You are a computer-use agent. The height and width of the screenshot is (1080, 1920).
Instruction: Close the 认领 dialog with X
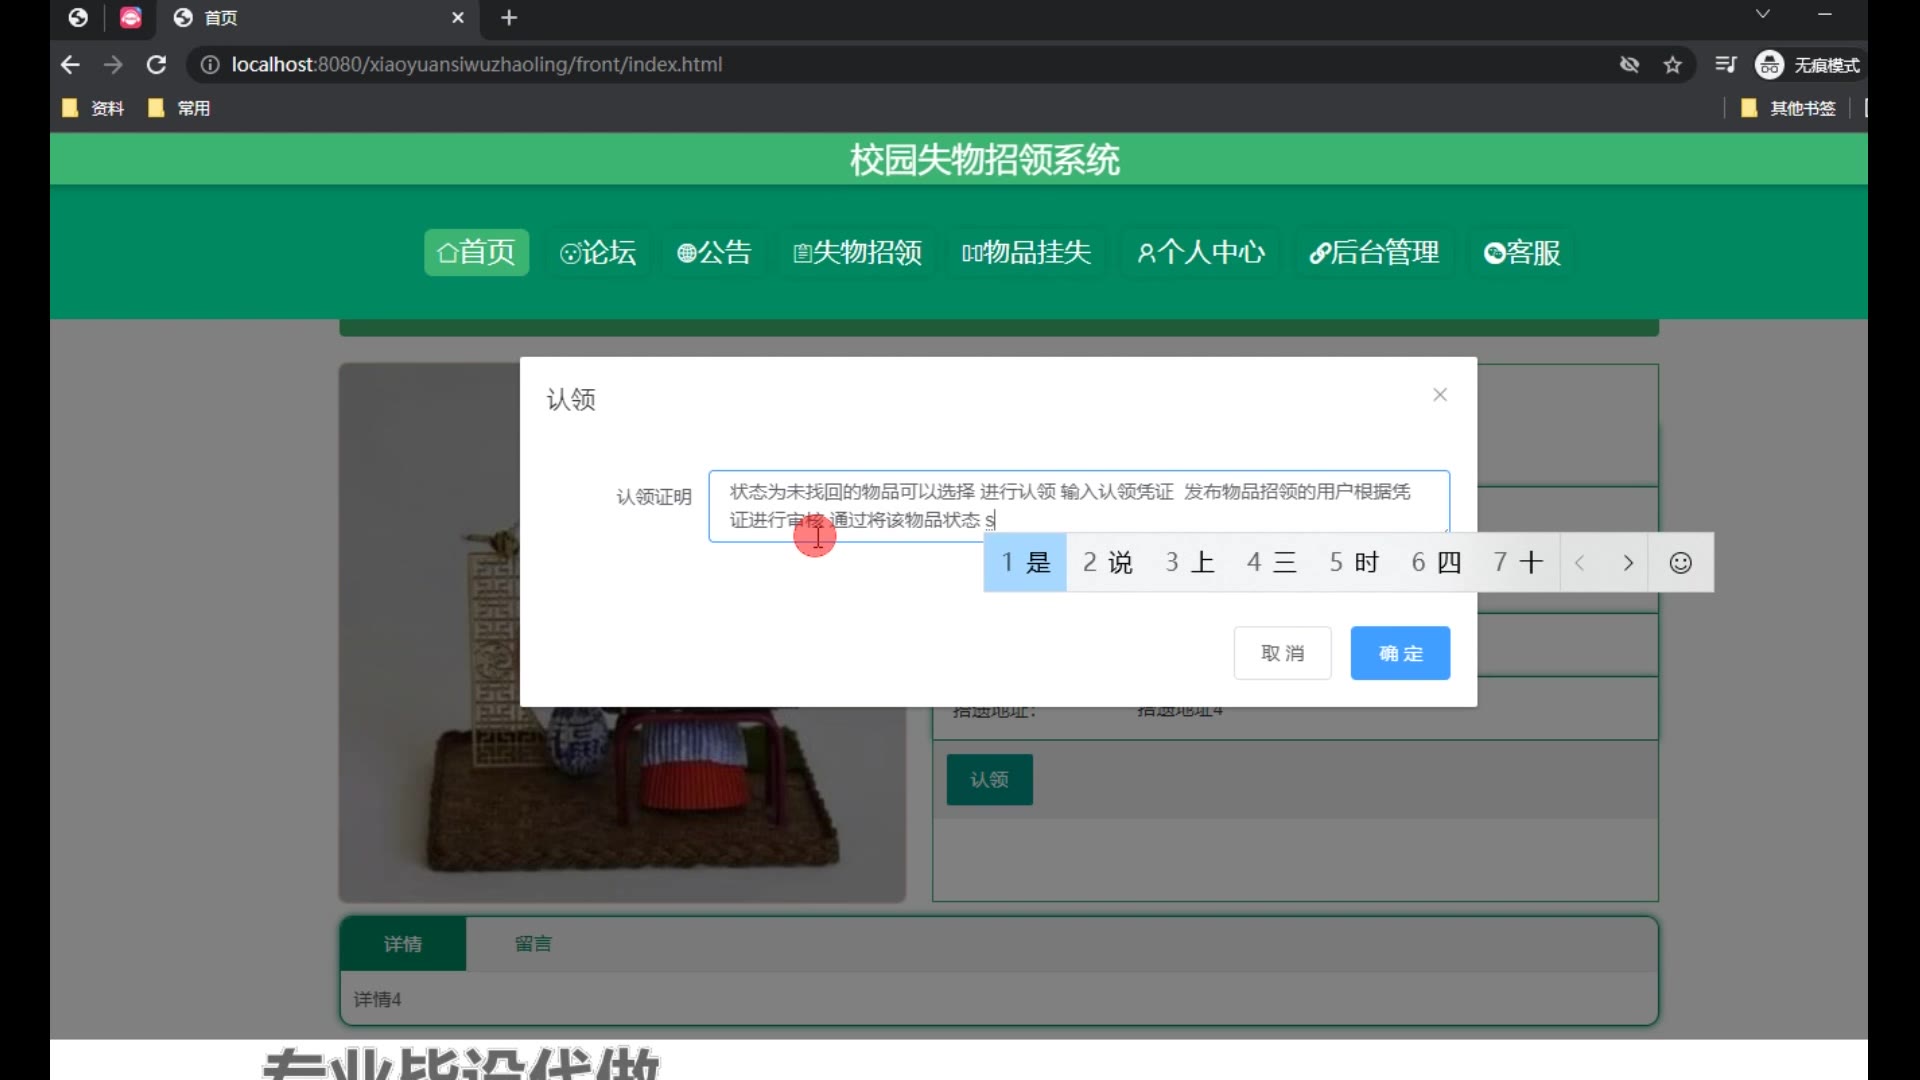[x=1440, y=395]
